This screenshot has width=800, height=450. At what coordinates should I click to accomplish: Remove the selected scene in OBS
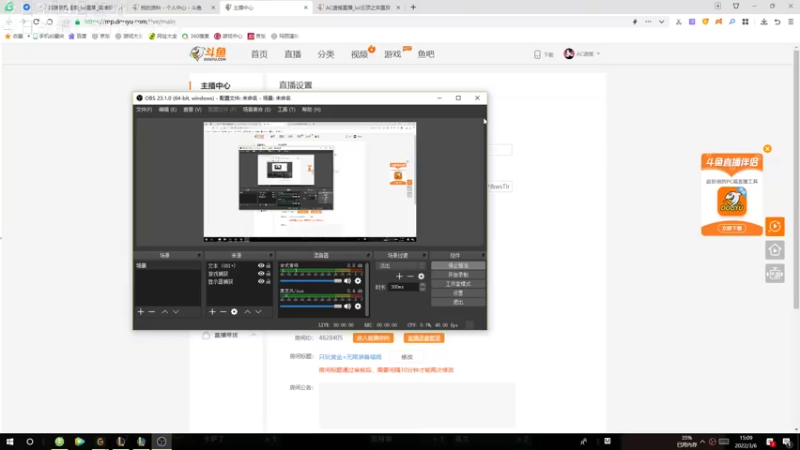click(152, 312)
